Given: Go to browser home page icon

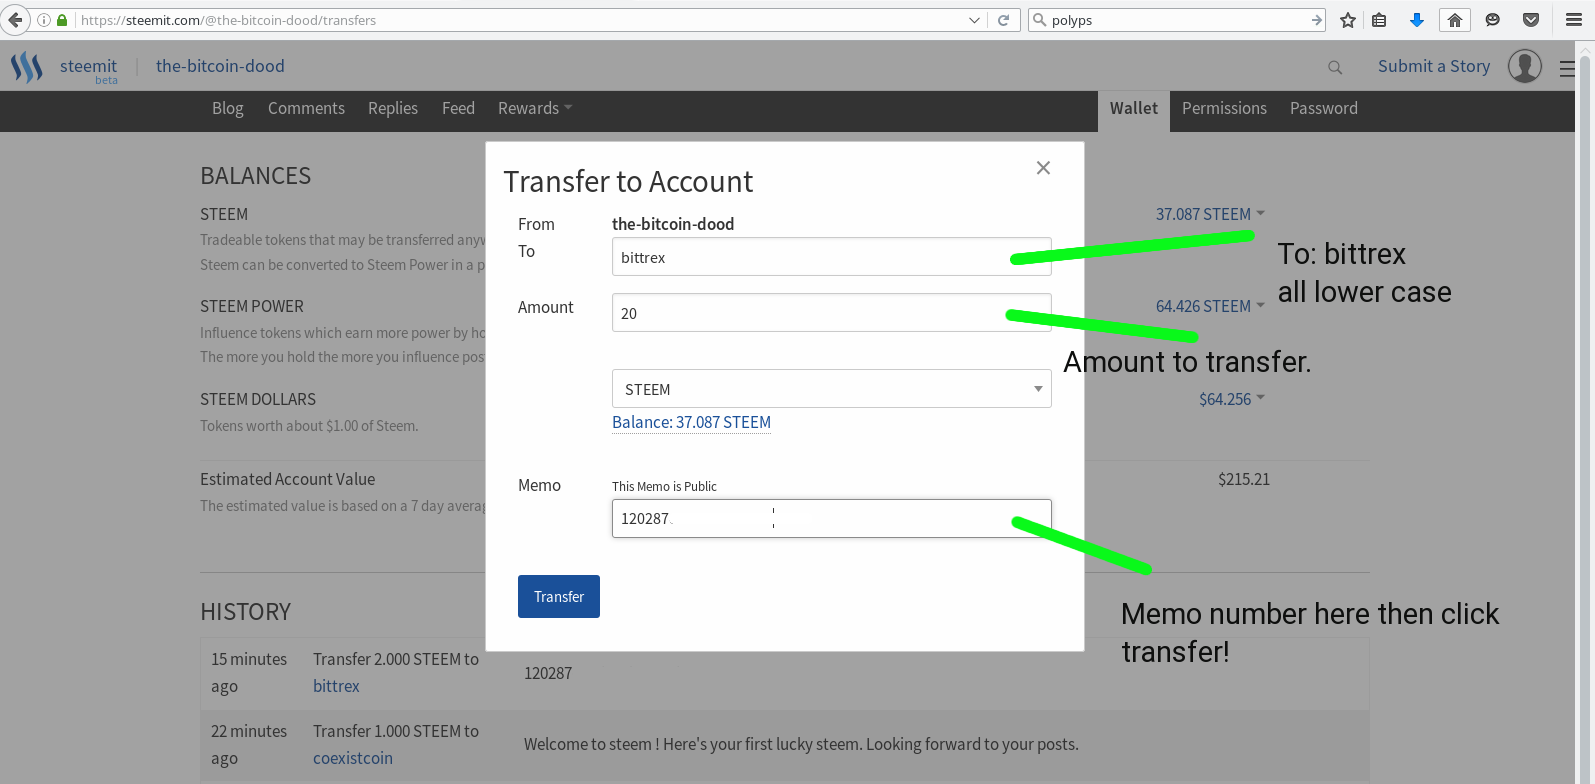Looking at the screenshot, I should click(1455, 20).
